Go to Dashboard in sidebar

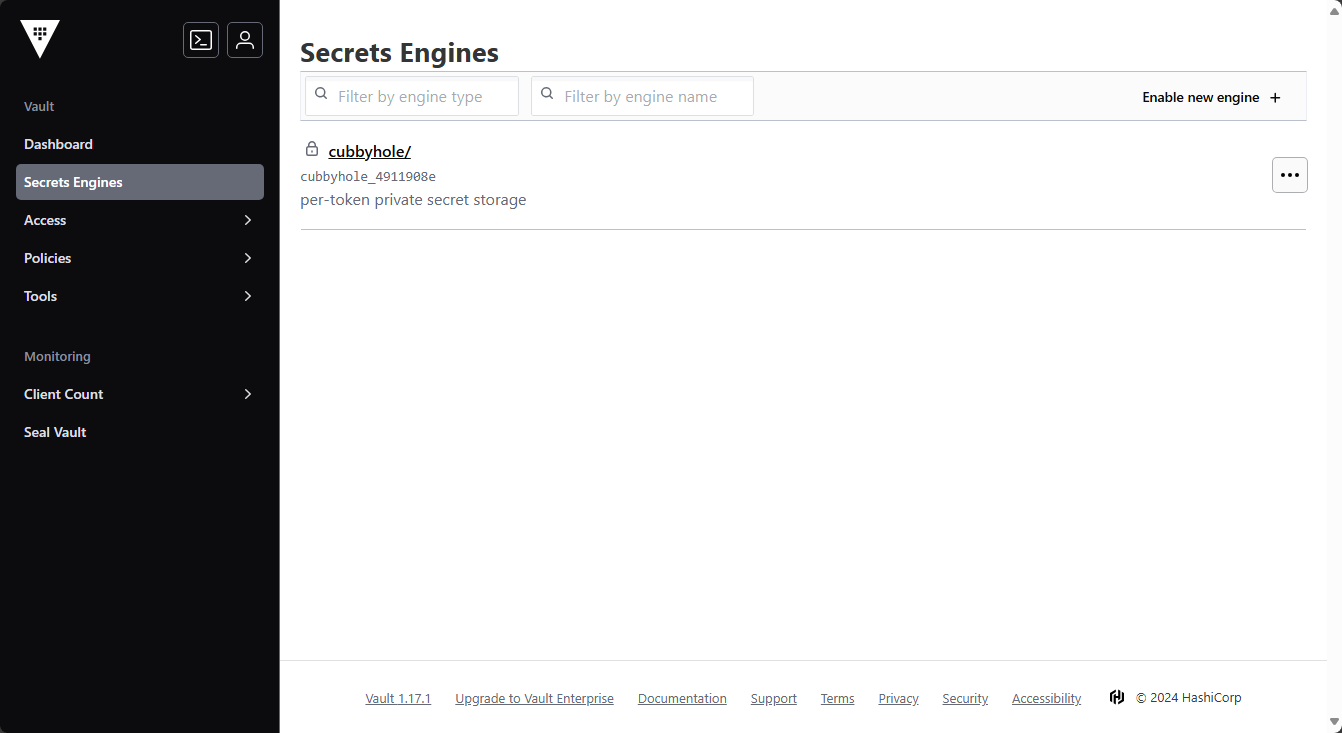(140, 144)
